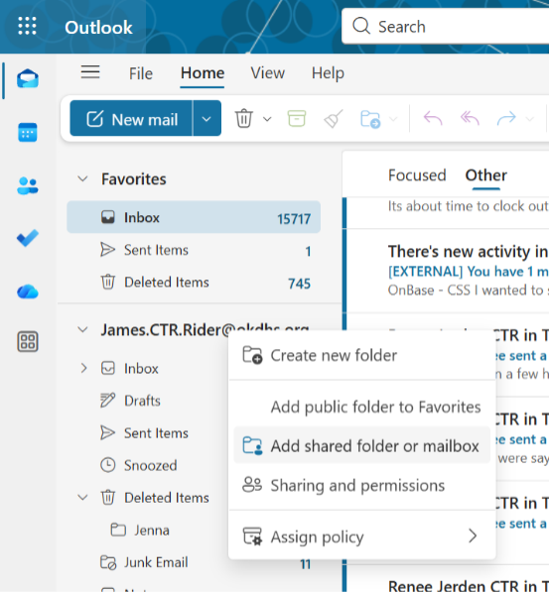Expand the account Inbox subfolders
550x595 pixels.
[84, 368]
